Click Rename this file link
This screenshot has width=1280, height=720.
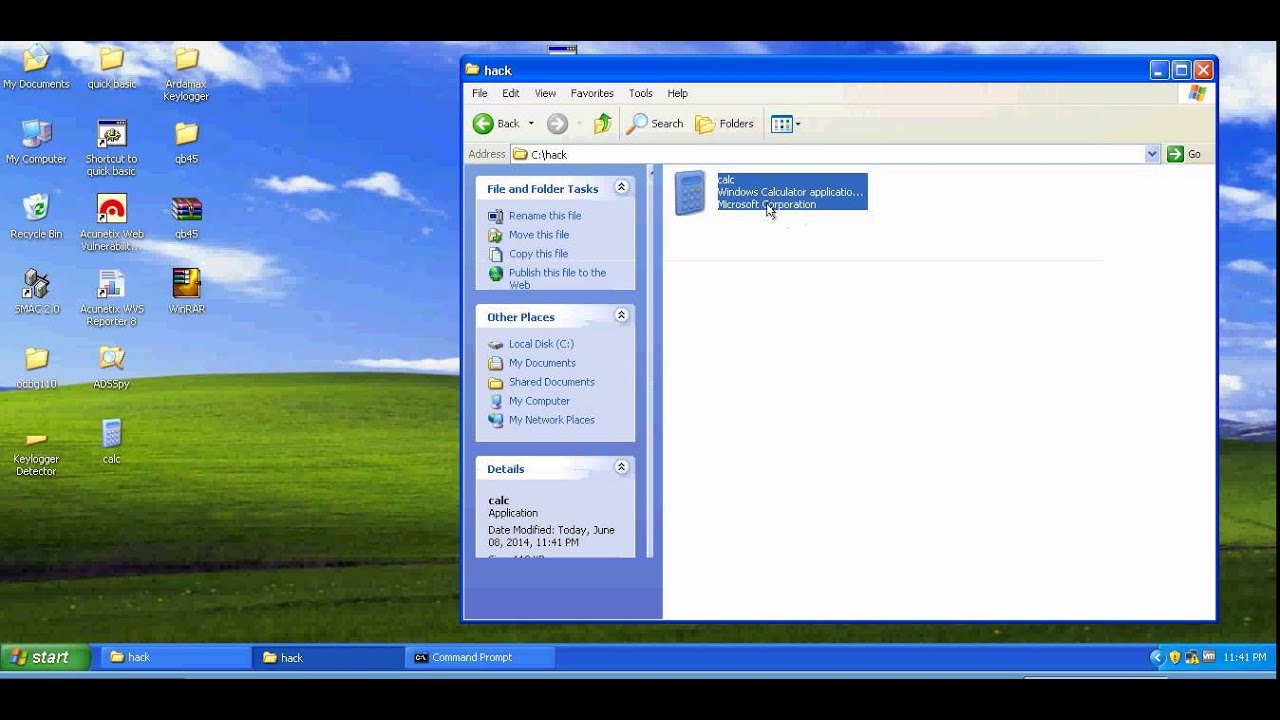point(544,216)
